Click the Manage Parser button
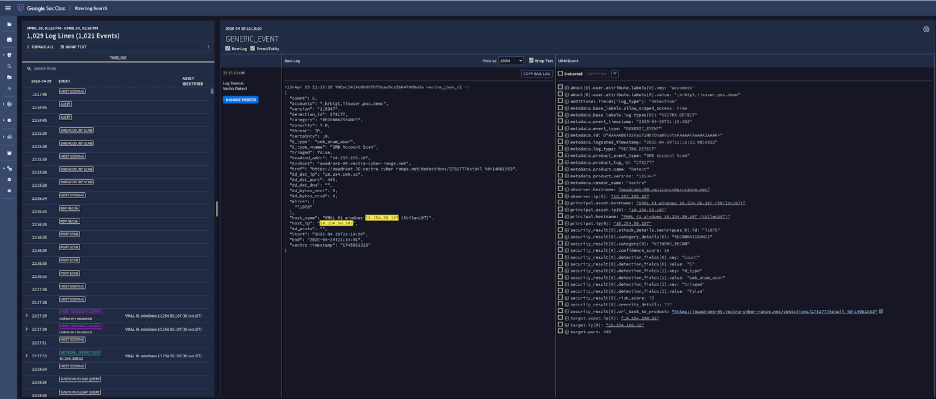Viewport: 936px width, 399px height. tap(241, 100)
